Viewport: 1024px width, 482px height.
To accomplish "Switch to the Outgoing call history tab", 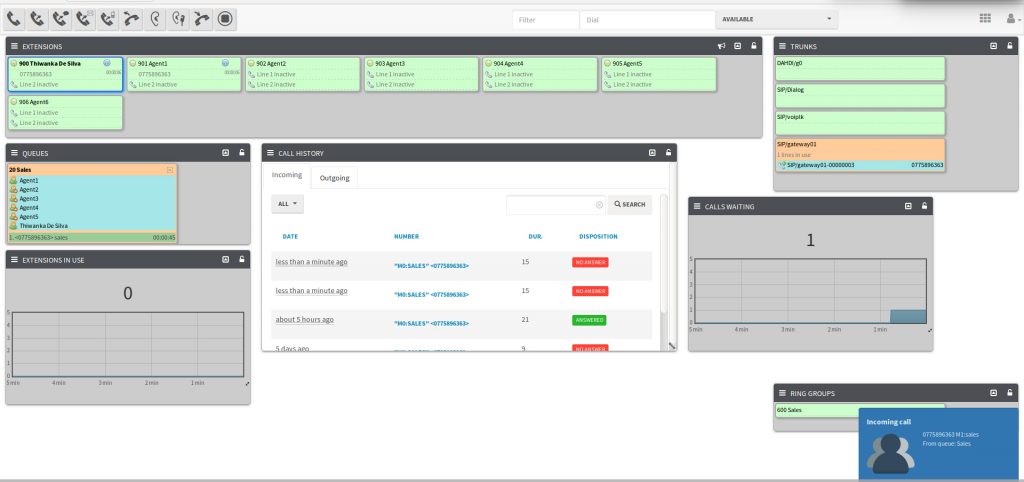I will click(334, 178).
